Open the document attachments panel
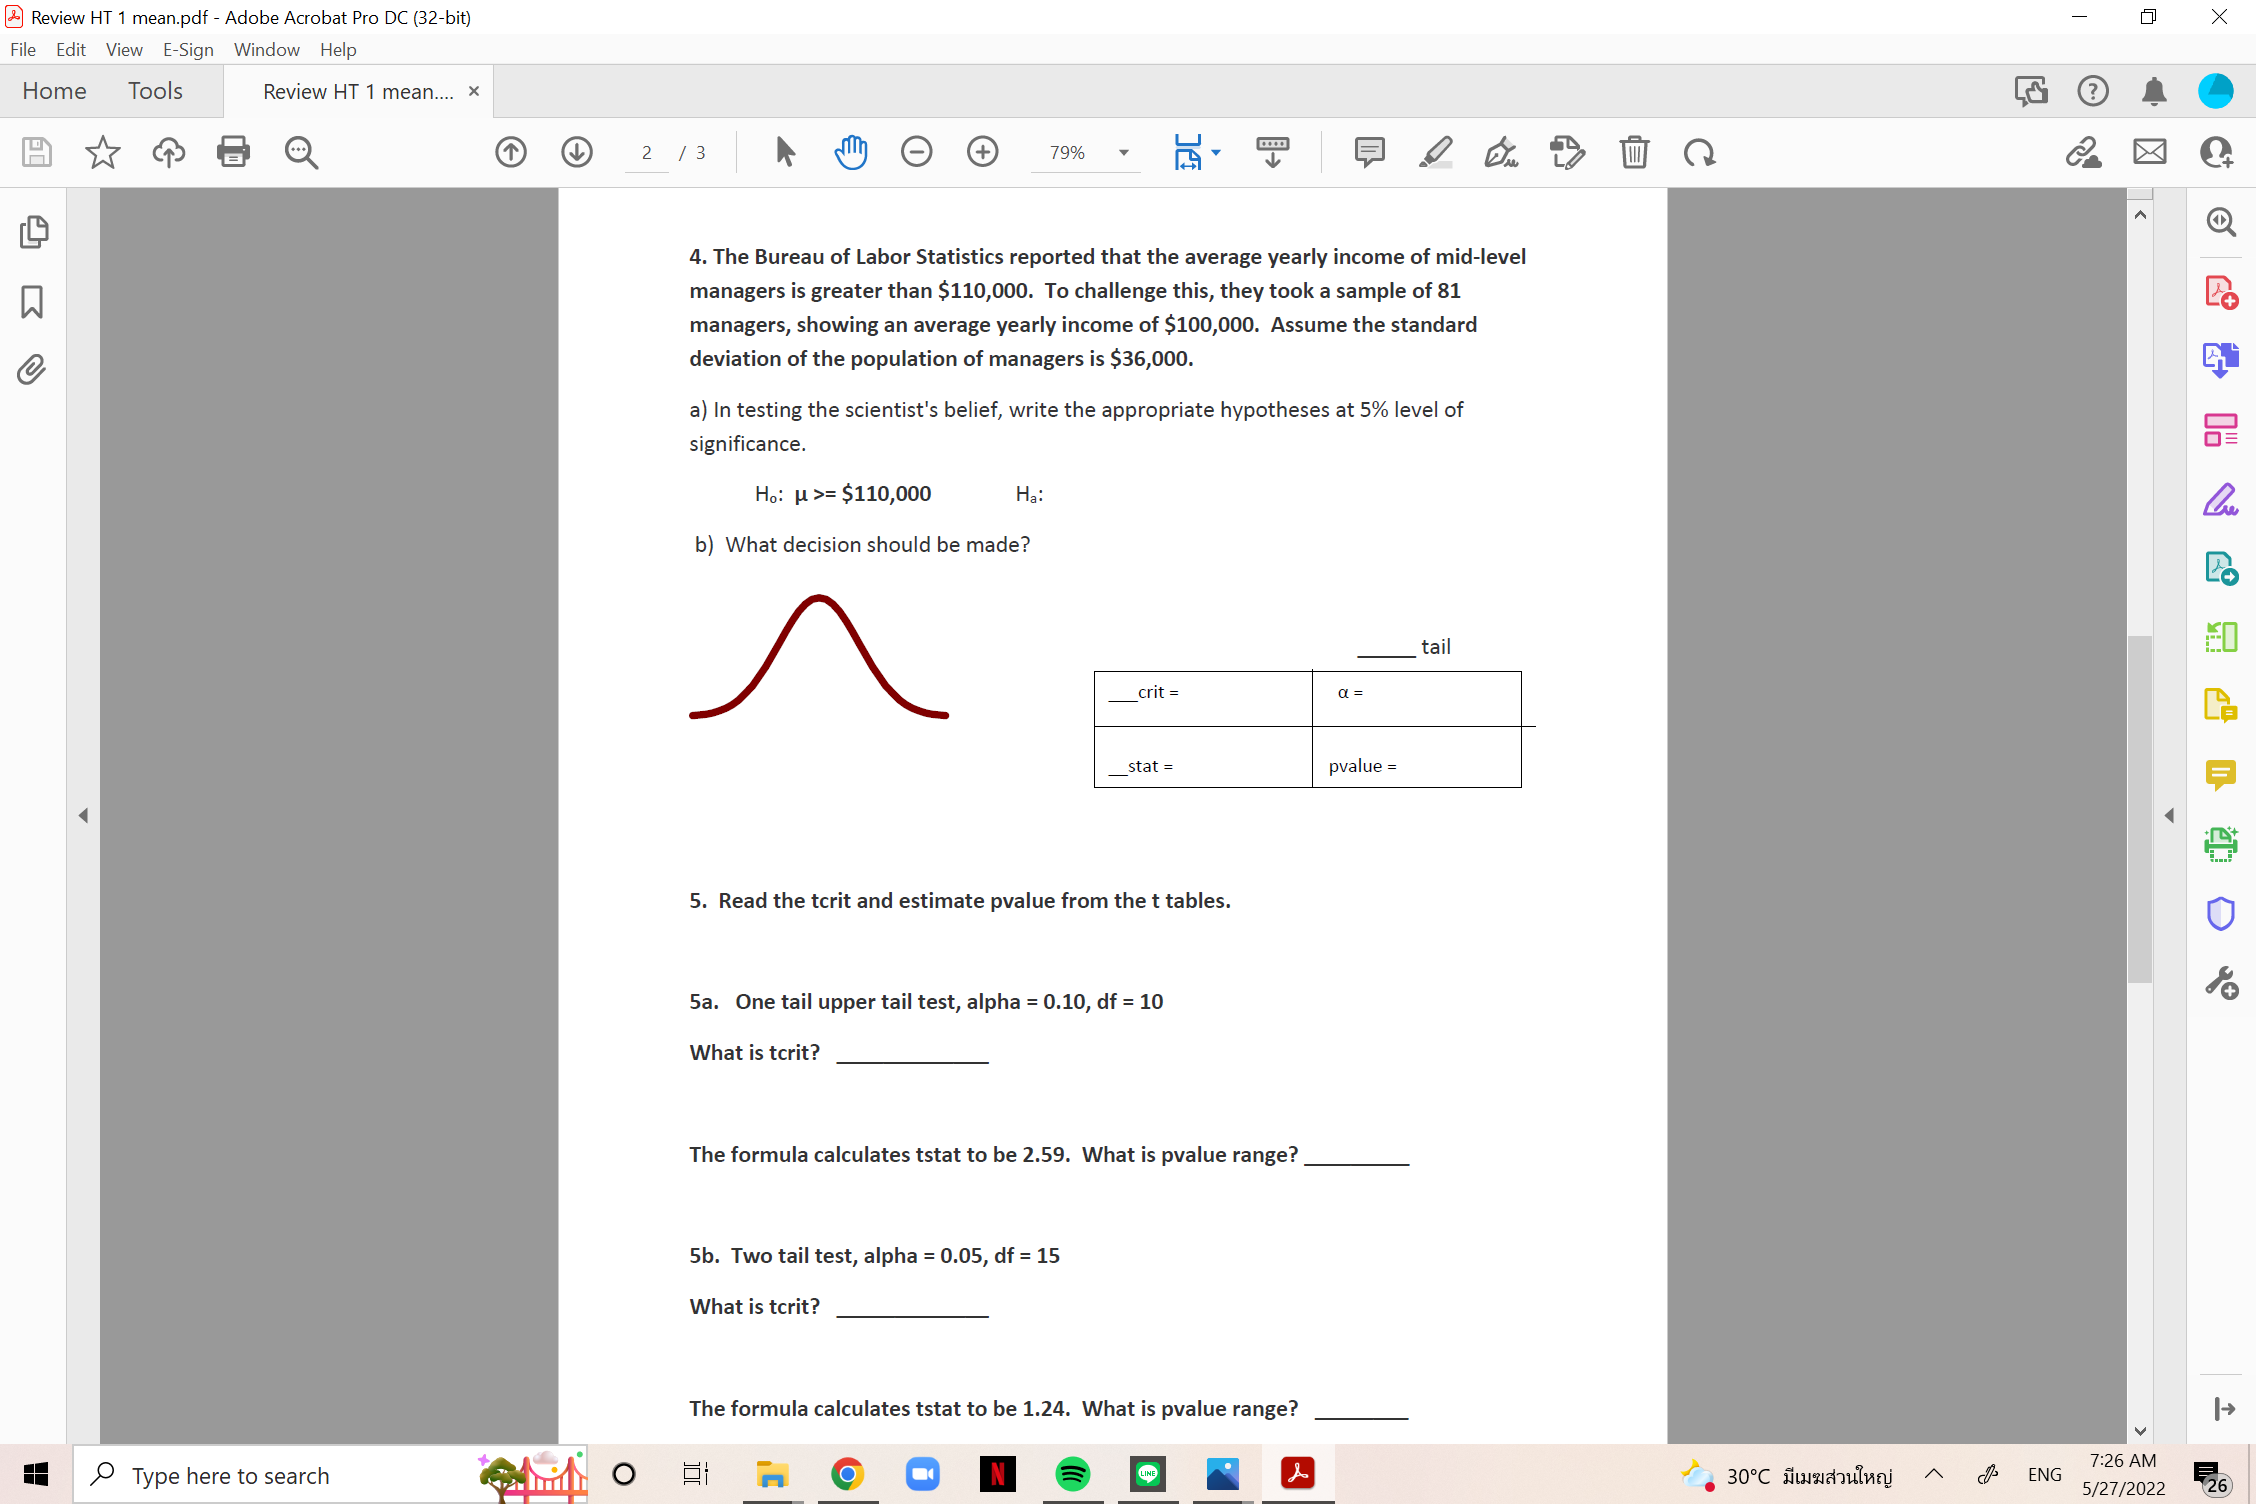This screenshot has width=2256, height=1504. click(31, 369)
